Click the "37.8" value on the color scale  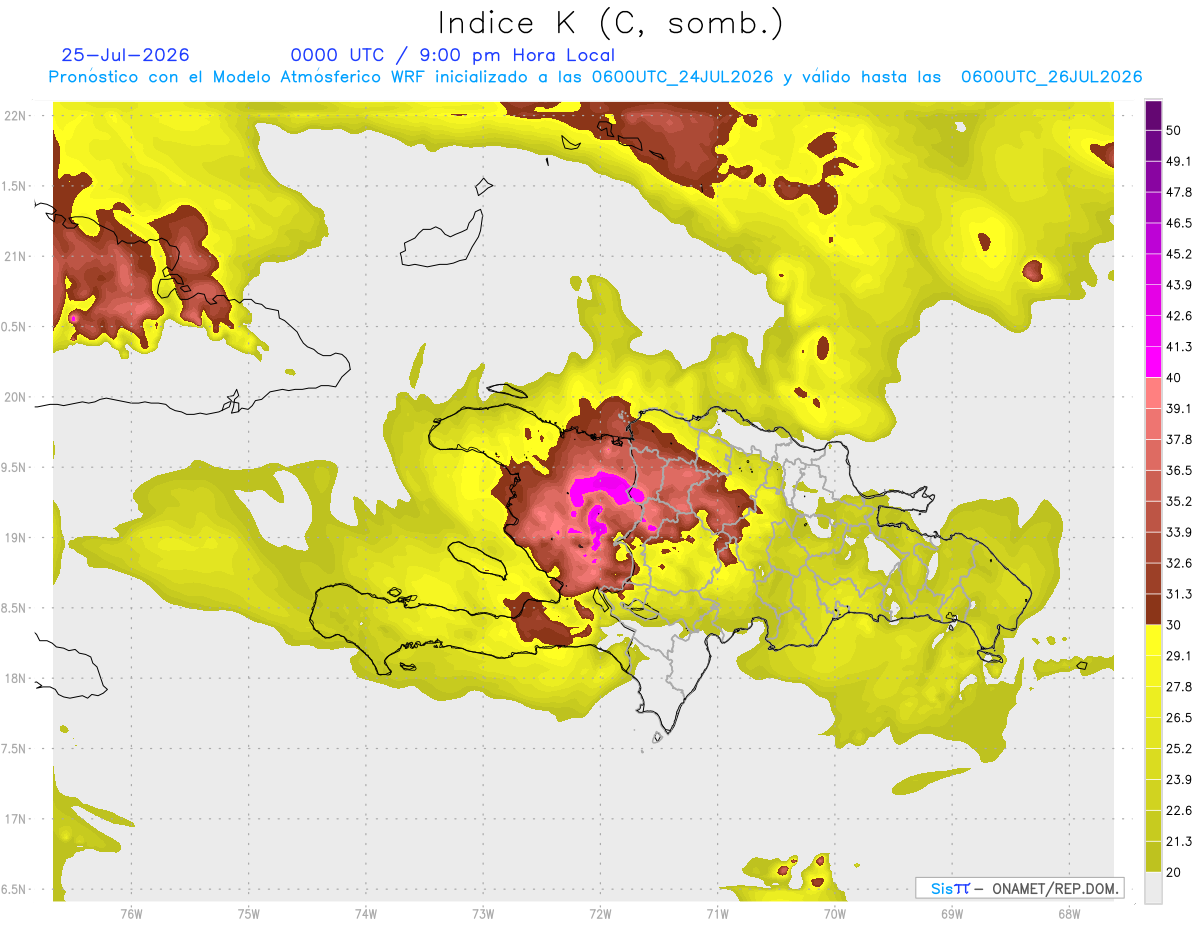point(1179,439)
